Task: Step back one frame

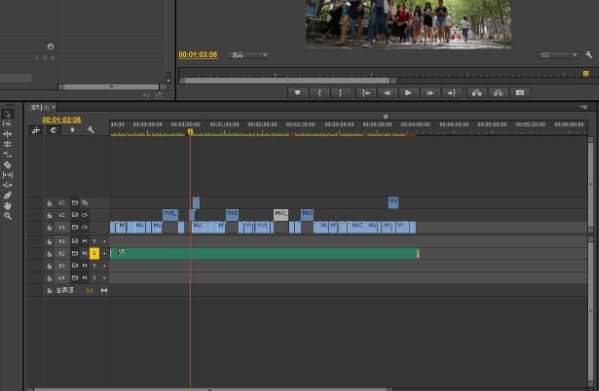Action: click(x=387, y=93)
